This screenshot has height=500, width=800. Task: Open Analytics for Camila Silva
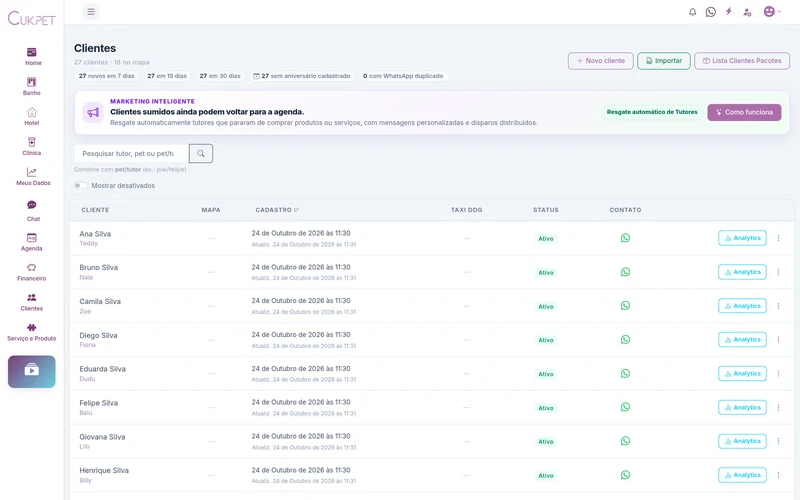click(742, 306)
